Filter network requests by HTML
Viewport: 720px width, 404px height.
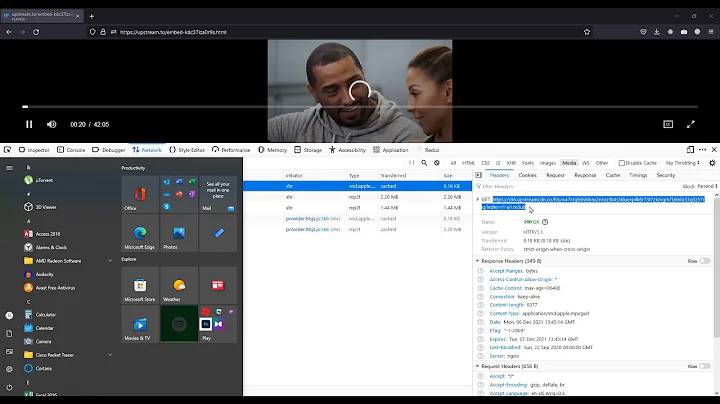[x=468, y=163]
